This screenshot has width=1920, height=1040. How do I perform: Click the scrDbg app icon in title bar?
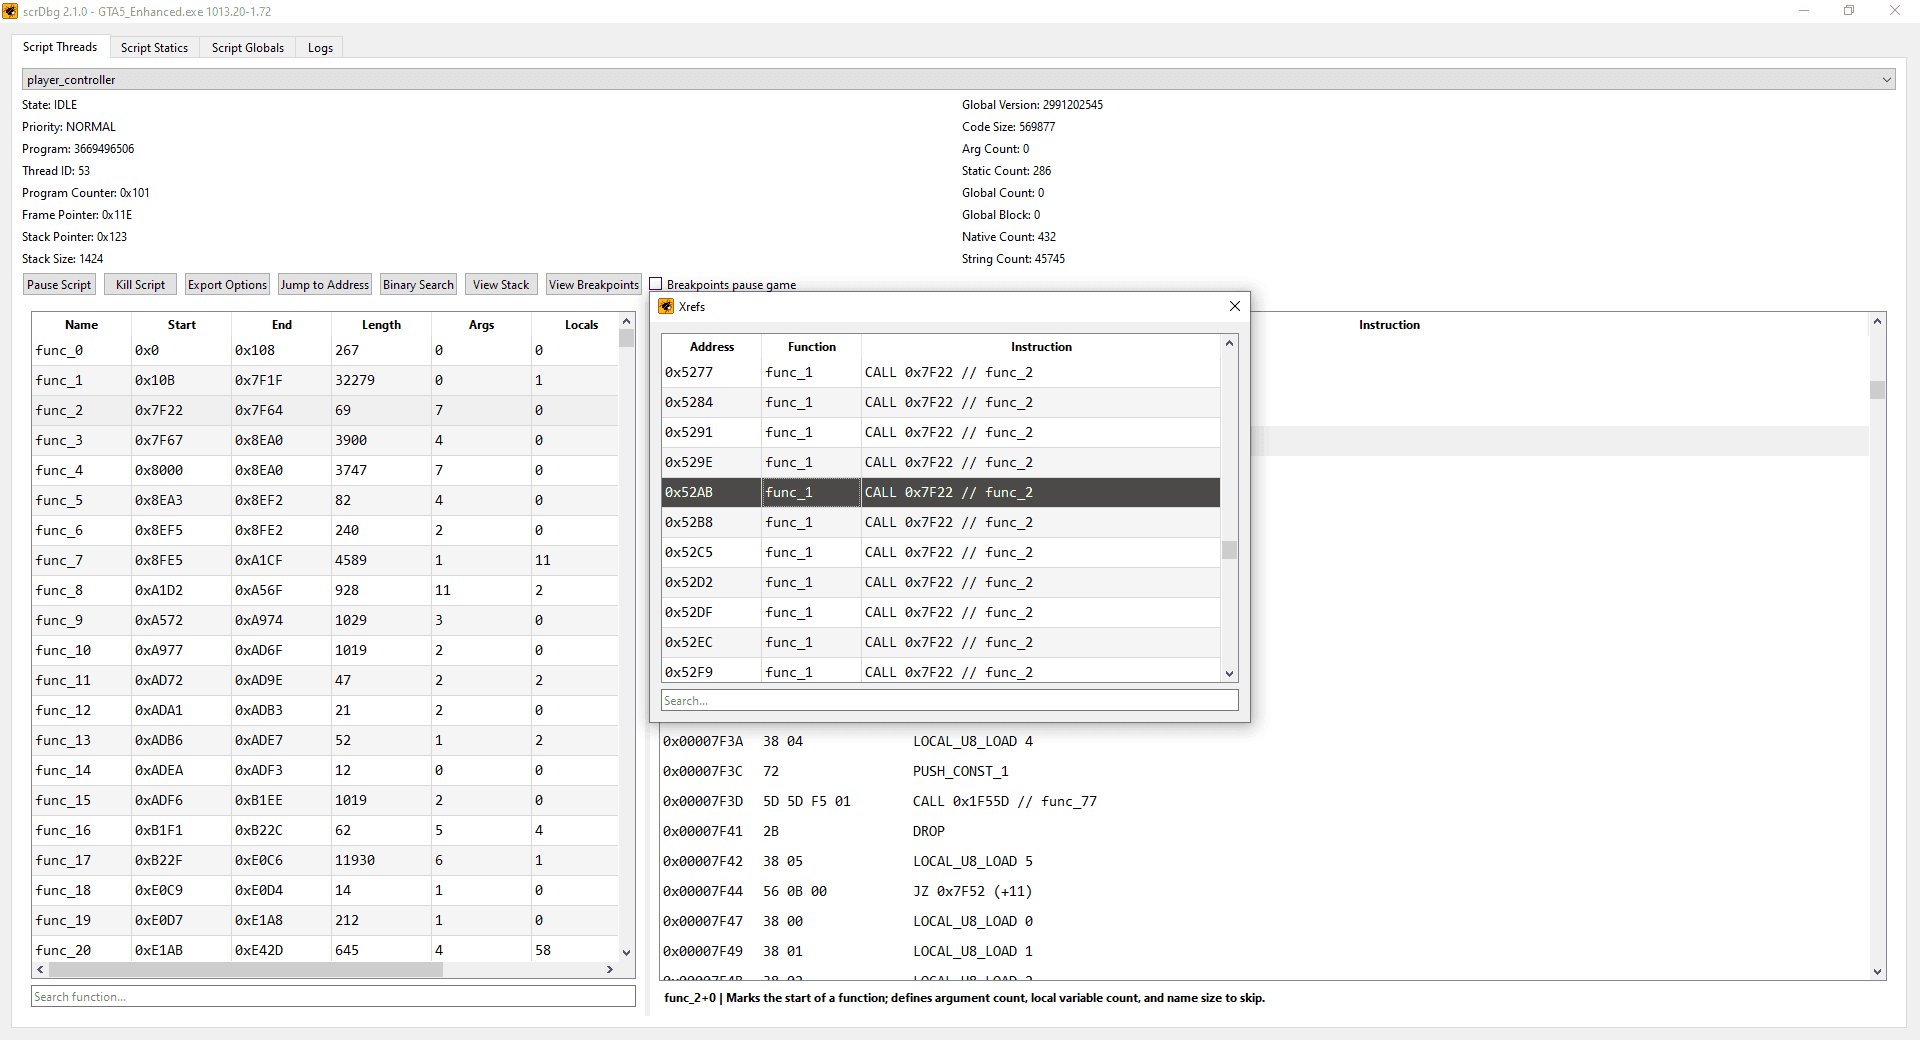point(11,11)
